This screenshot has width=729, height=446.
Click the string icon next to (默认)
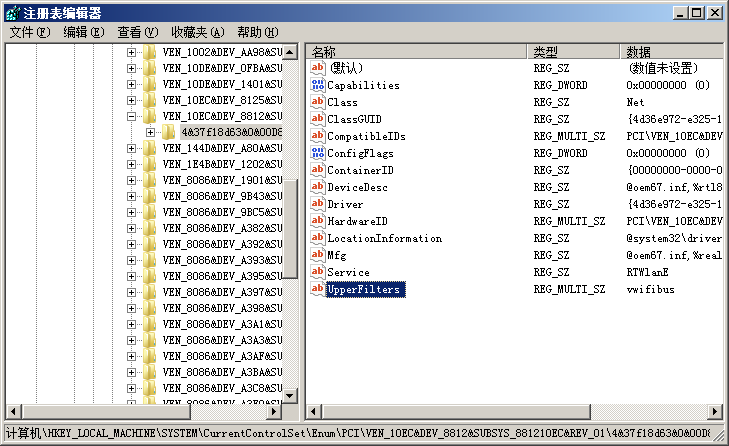(x=318, y=68)
